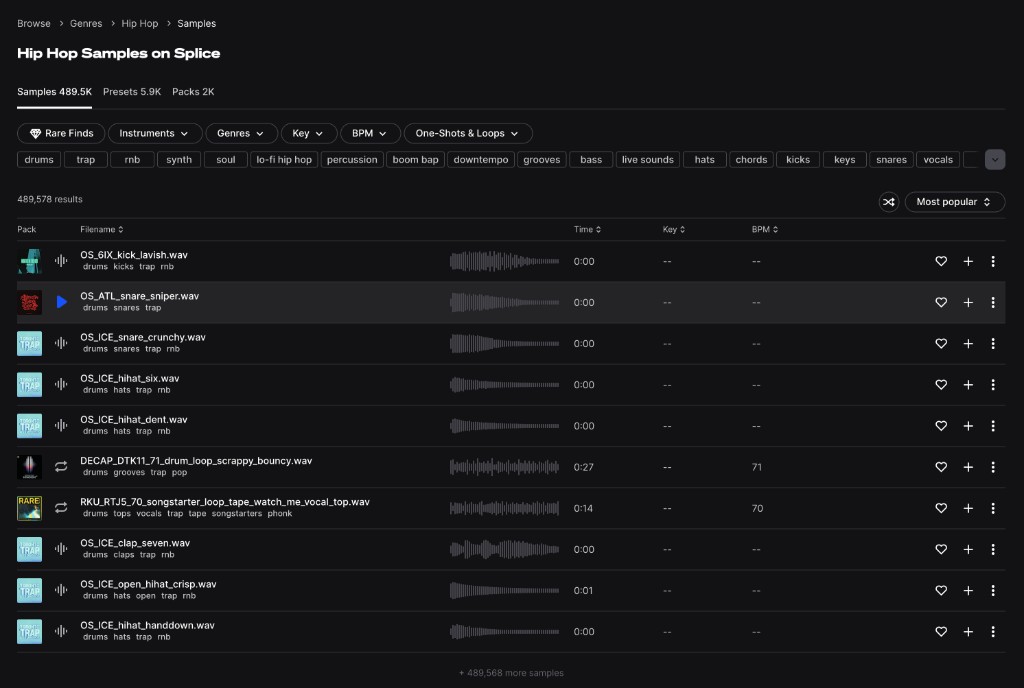Open more options for OS_ATL_snare_sniper.wav

point(993,302)
